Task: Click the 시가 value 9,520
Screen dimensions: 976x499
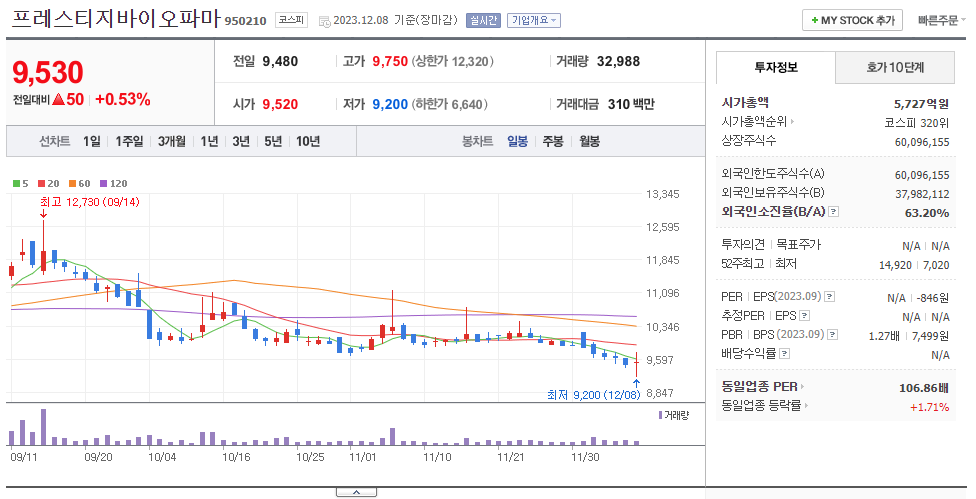Action: (280, 105)
